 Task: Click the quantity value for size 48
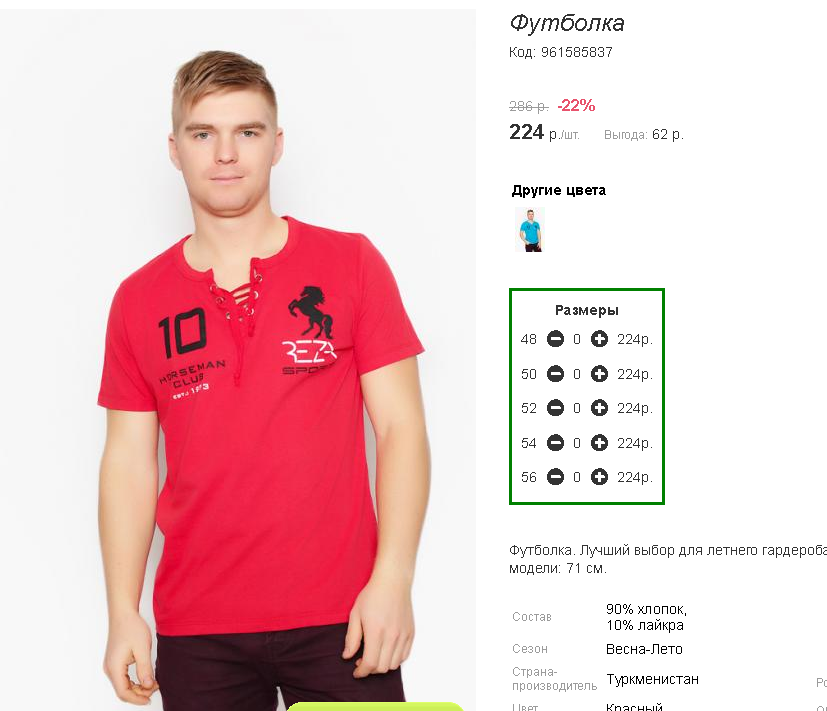(577, 339)
